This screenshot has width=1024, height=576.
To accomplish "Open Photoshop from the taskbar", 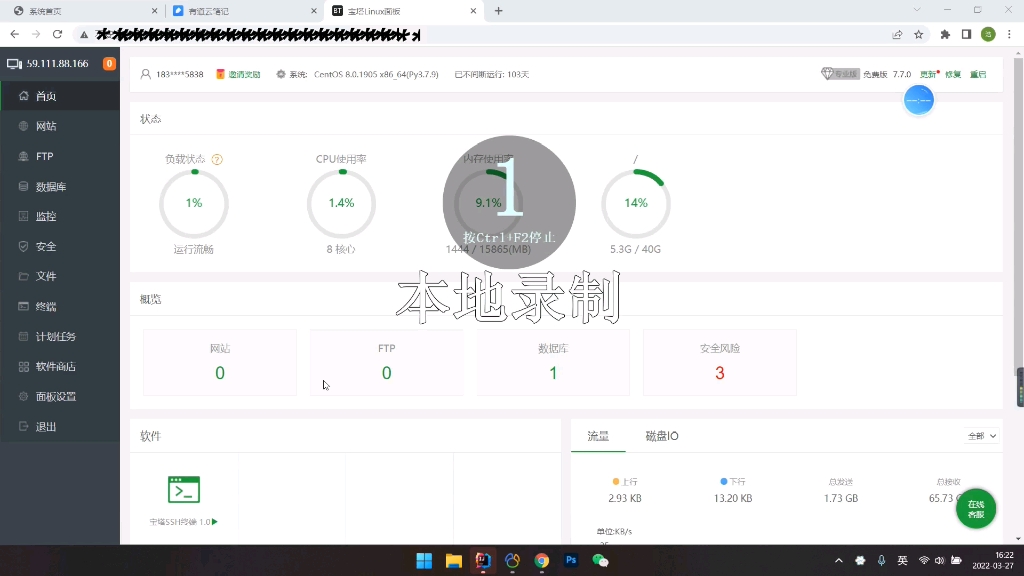I will coord(571,561).
